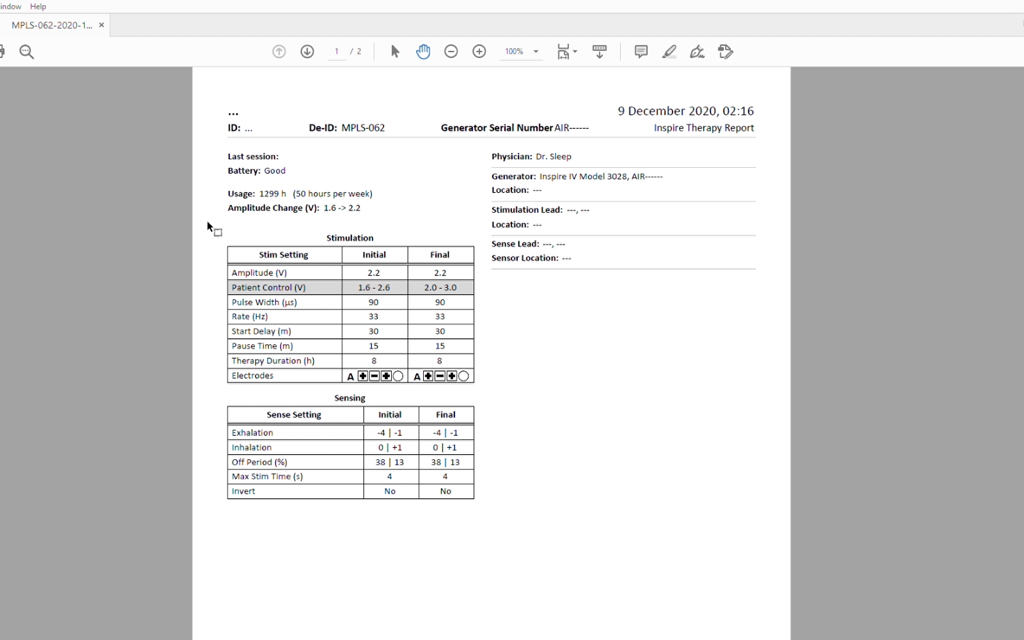Screen dimensions: 1024x640
Task: Click the Amplitude Change 1.6 -> 2.2 value
Action: [342, 208]
